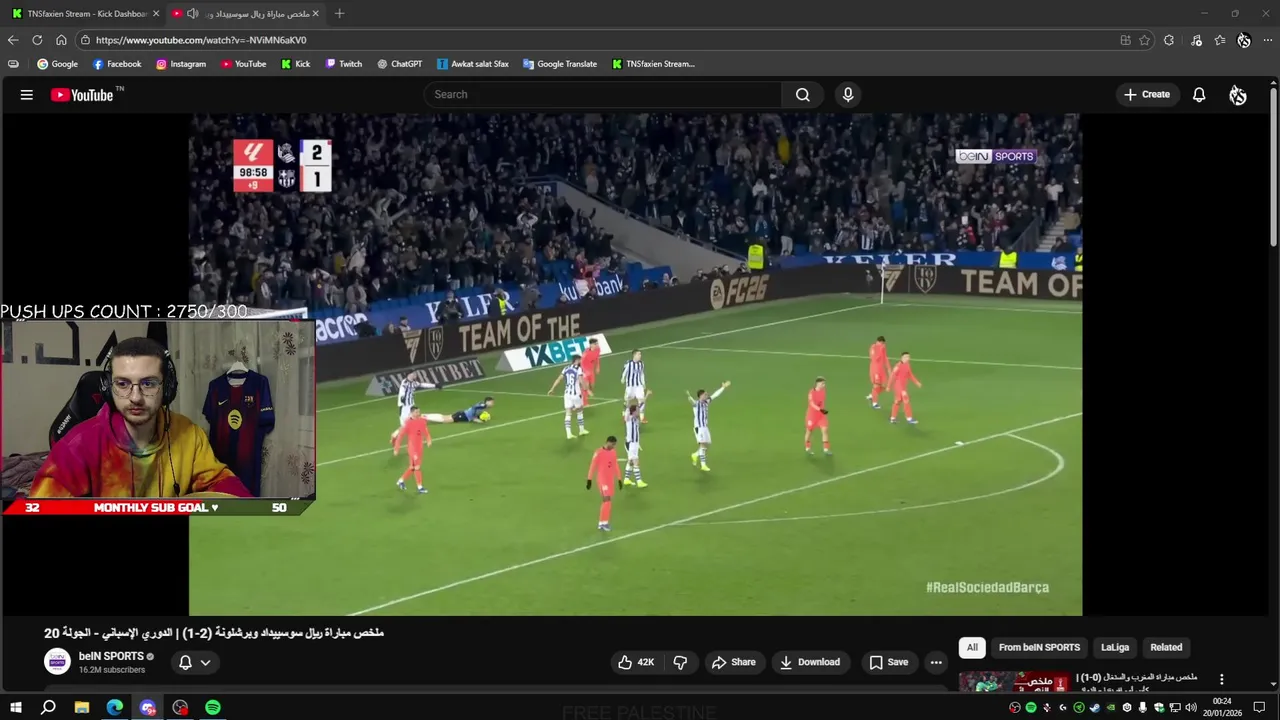1280x720 pixels.
Task: Select the All filter chip
Action: [972, 647]
